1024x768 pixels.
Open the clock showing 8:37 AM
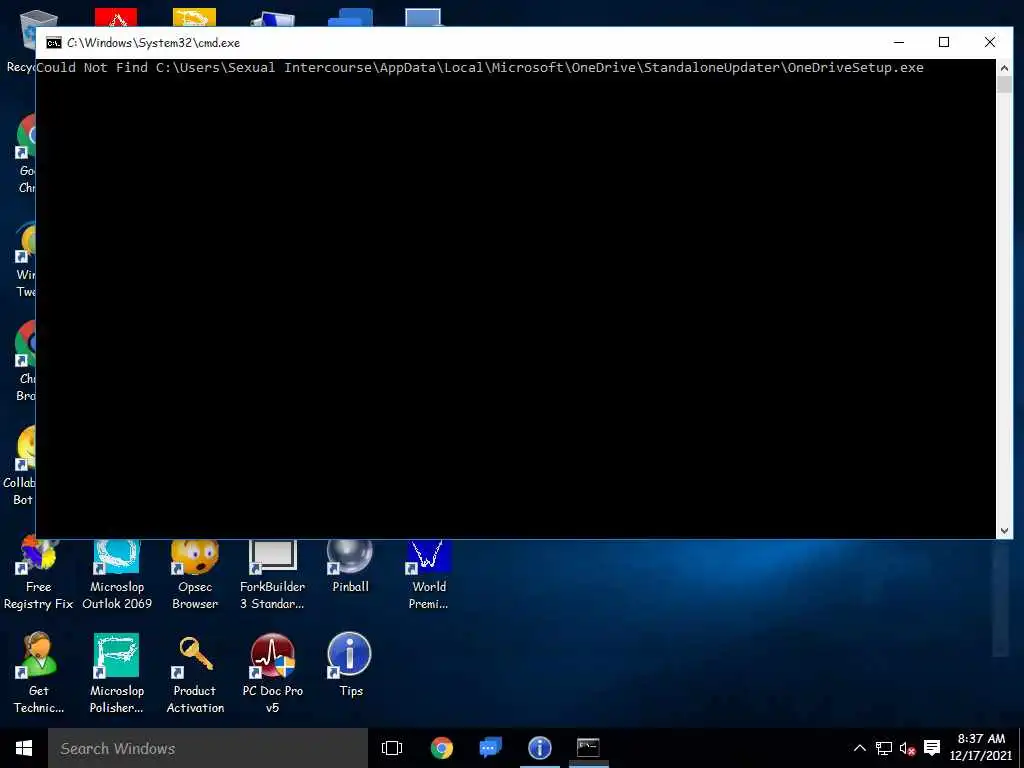click(x=981, y=747)
